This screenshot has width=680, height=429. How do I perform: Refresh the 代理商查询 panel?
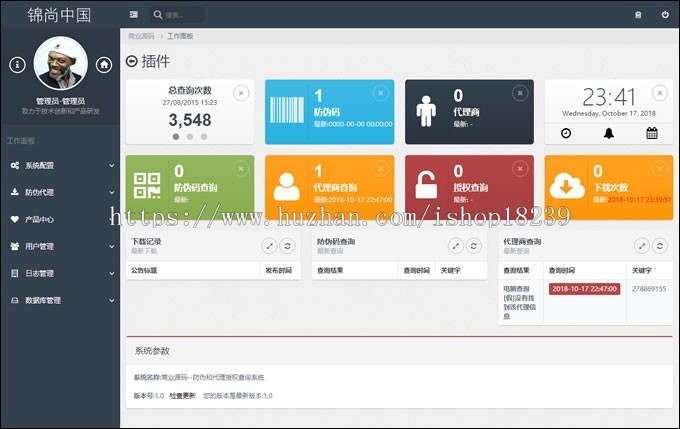(660, 246)
